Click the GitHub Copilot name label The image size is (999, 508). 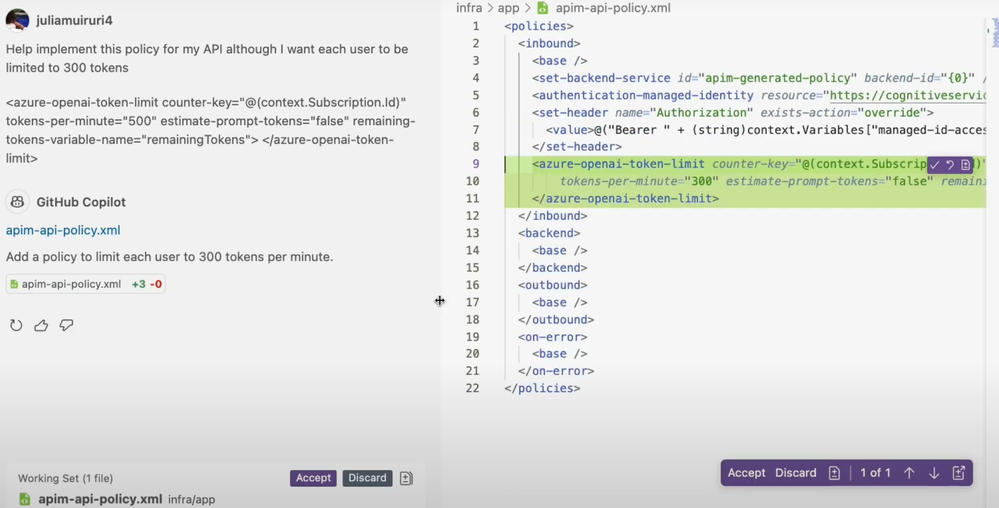click(x=81, y=202)
